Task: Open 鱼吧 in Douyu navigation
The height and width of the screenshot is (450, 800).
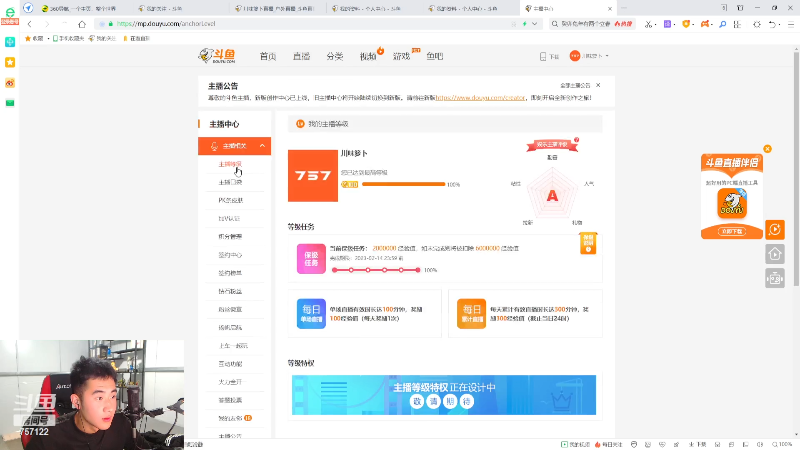Action: coord(435,56)
